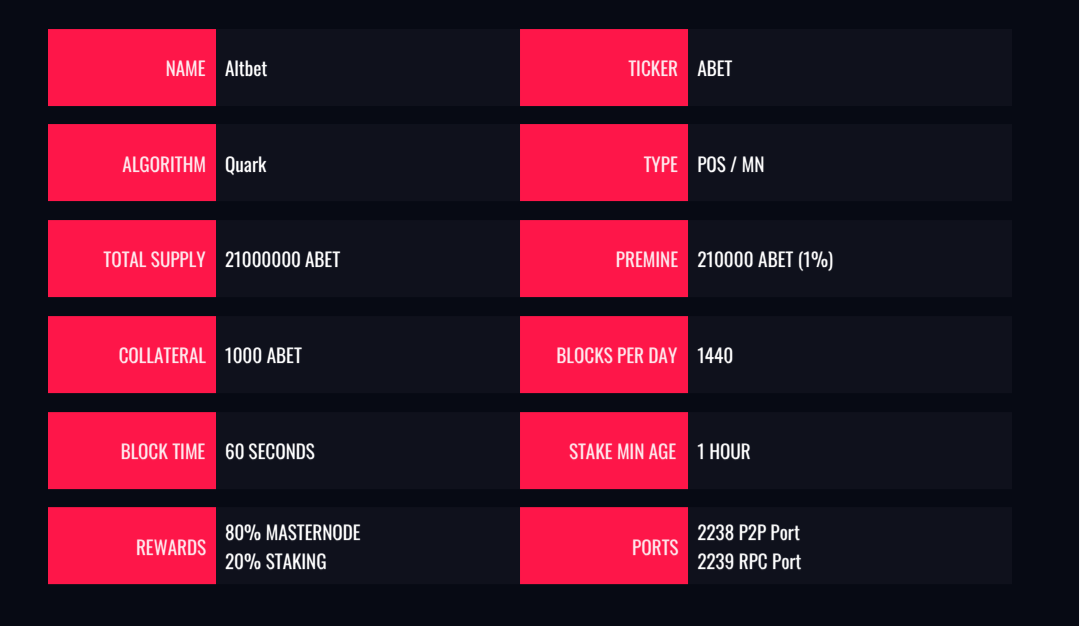Select the 1440 blocks value
Viewport: 1080px width, 626px height.
[x=715, y=355]
